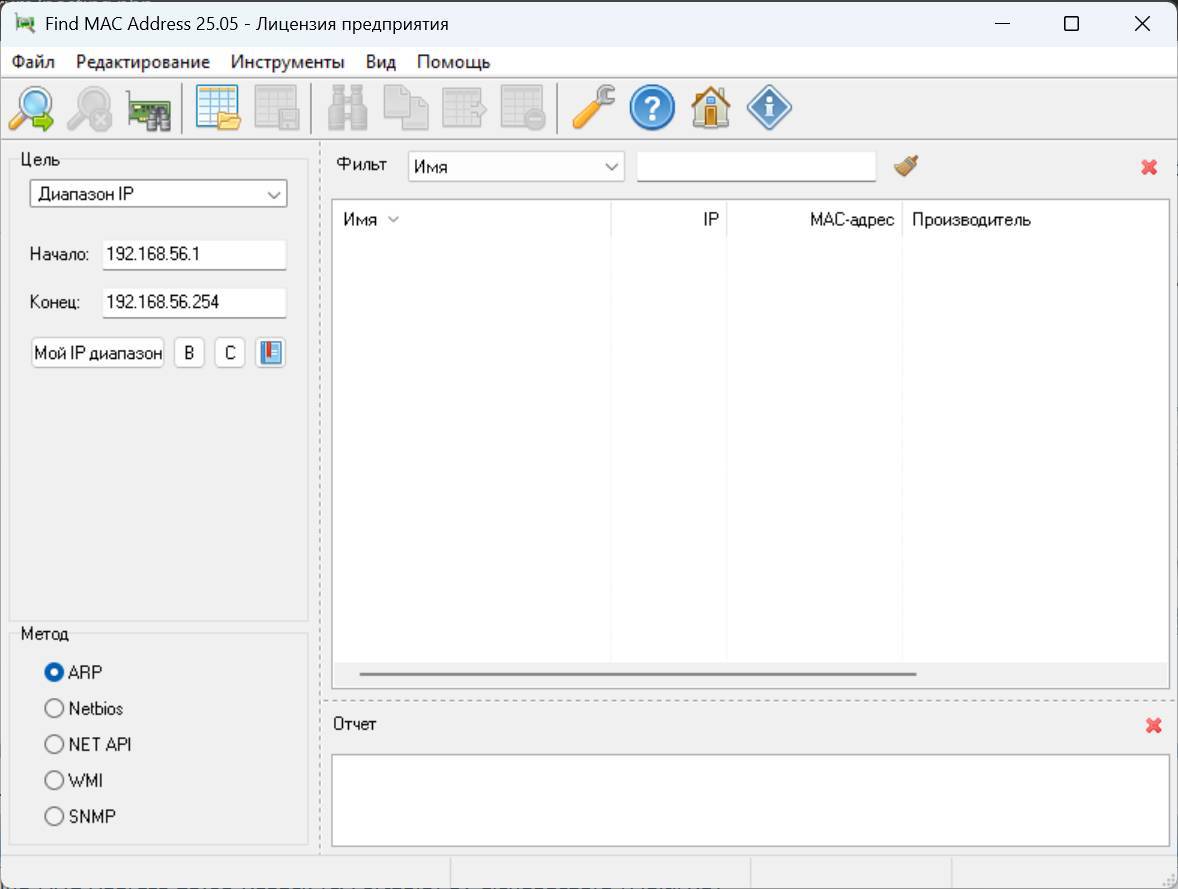This screenshot has height=889, width=1178.
Task: Open the Файл menu
Action: tap(33, 62)
